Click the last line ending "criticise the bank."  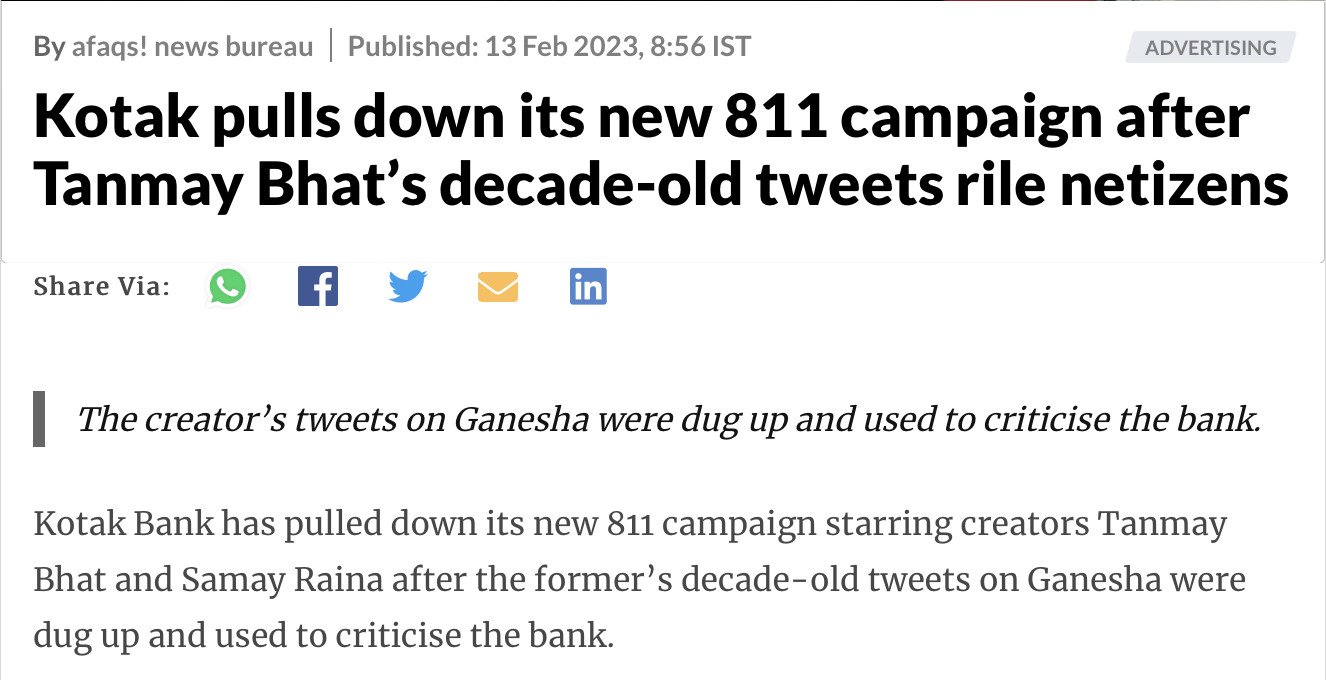[x=322, y=636]
